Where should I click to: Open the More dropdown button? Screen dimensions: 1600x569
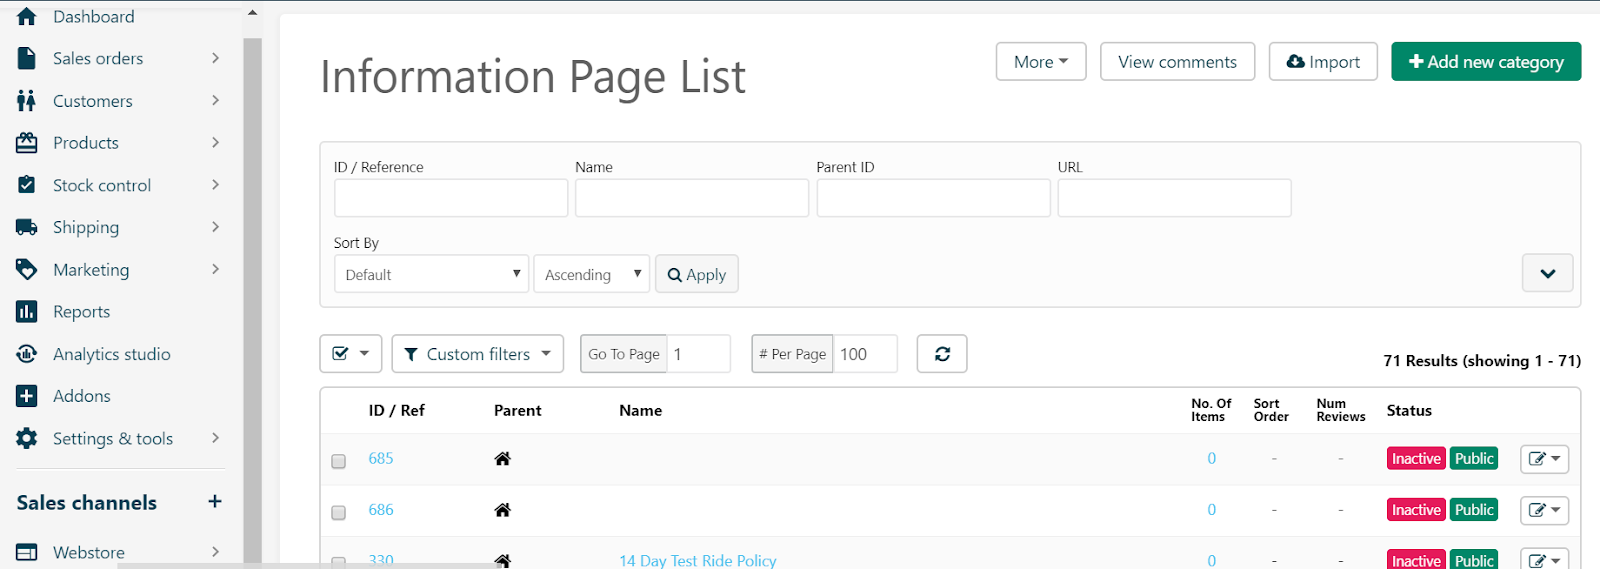point(1041,62)
